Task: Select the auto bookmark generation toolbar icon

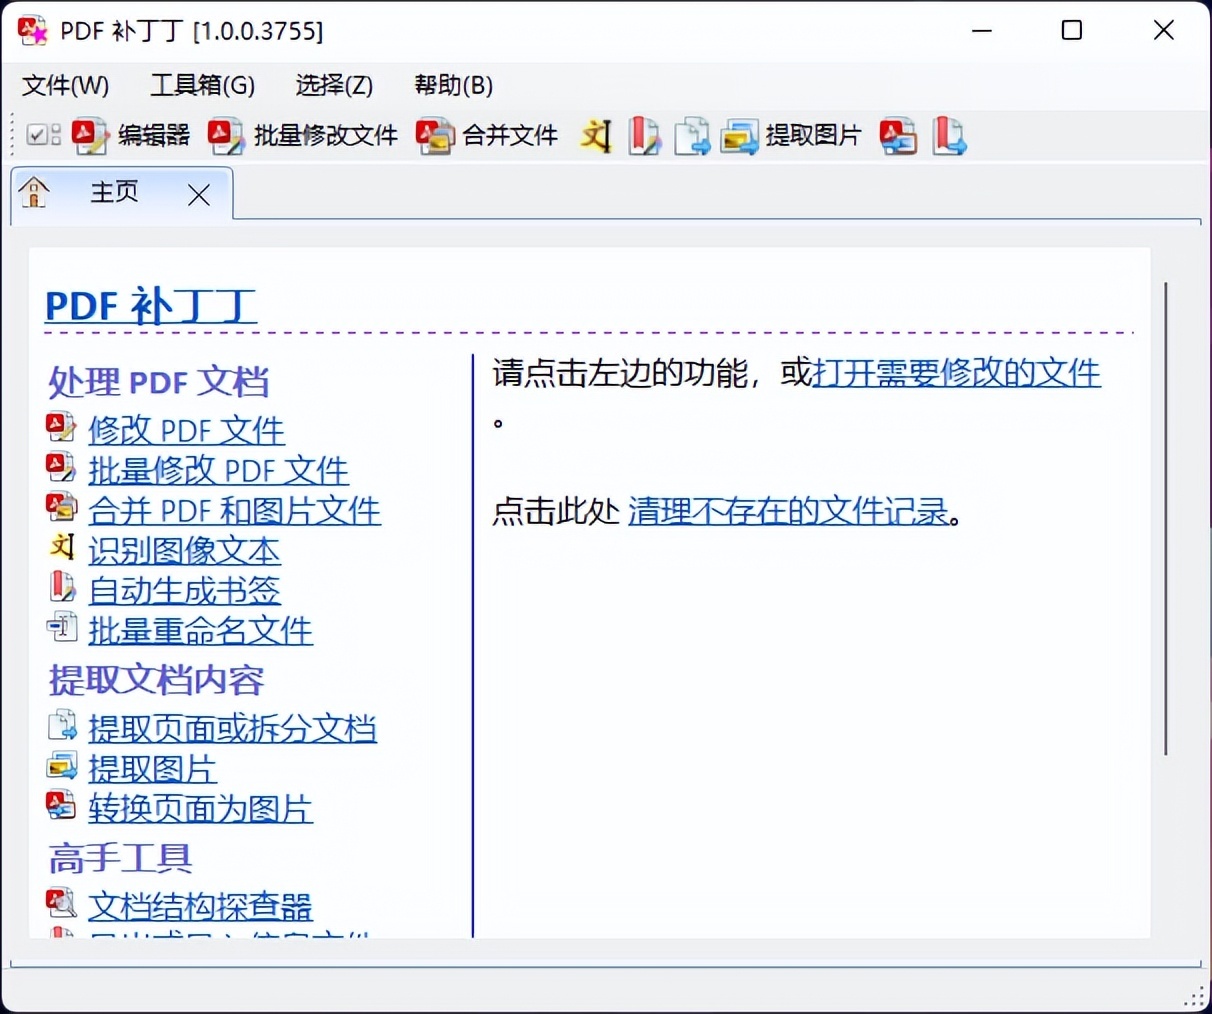Action: 645,136
